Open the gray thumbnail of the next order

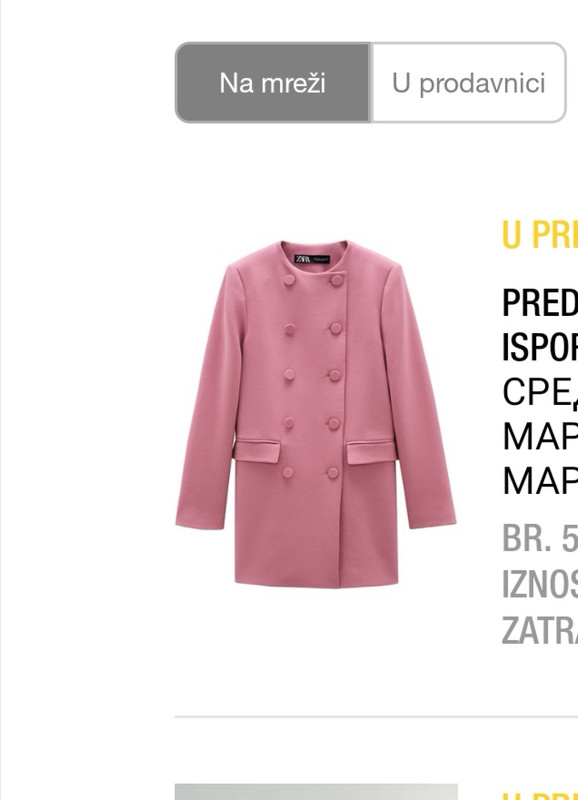pyautogui.click(x=316, y=792)
